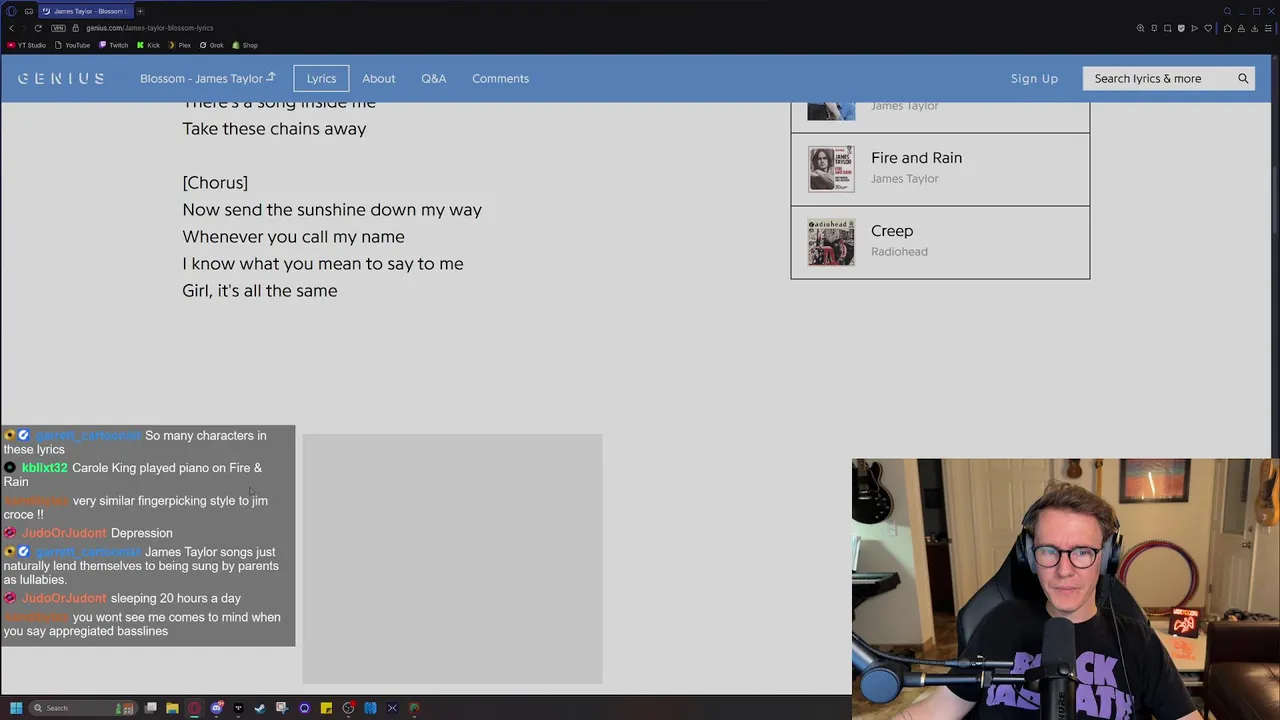Click the Sign Up link
This screenshot has width=1280, height=720.
coord(1034,78)
